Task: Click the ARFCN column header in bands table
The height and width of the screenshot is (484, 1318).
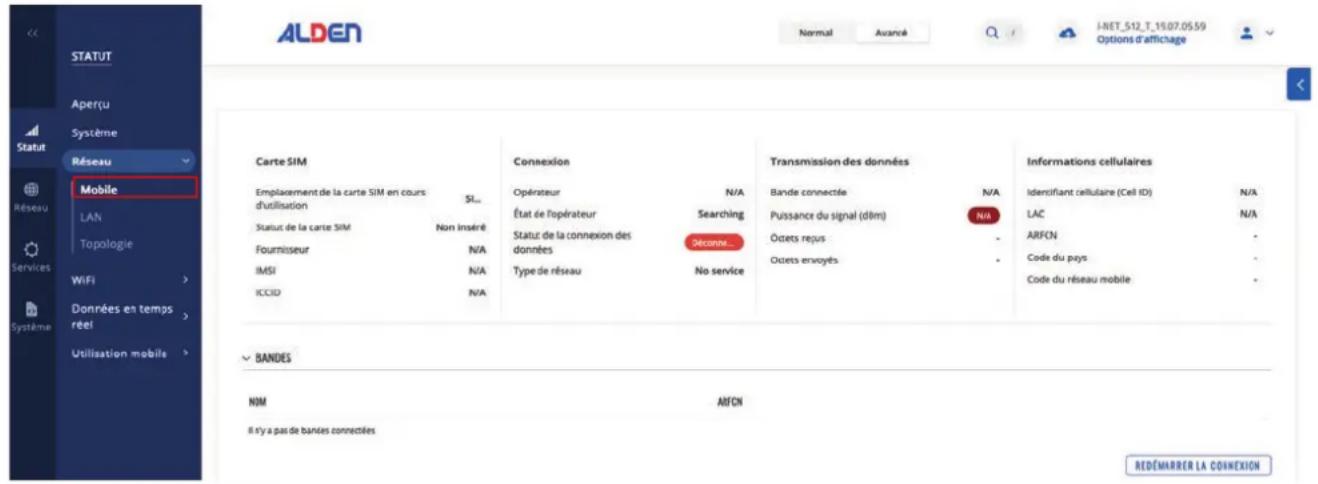Action: [x=728, y=403]
